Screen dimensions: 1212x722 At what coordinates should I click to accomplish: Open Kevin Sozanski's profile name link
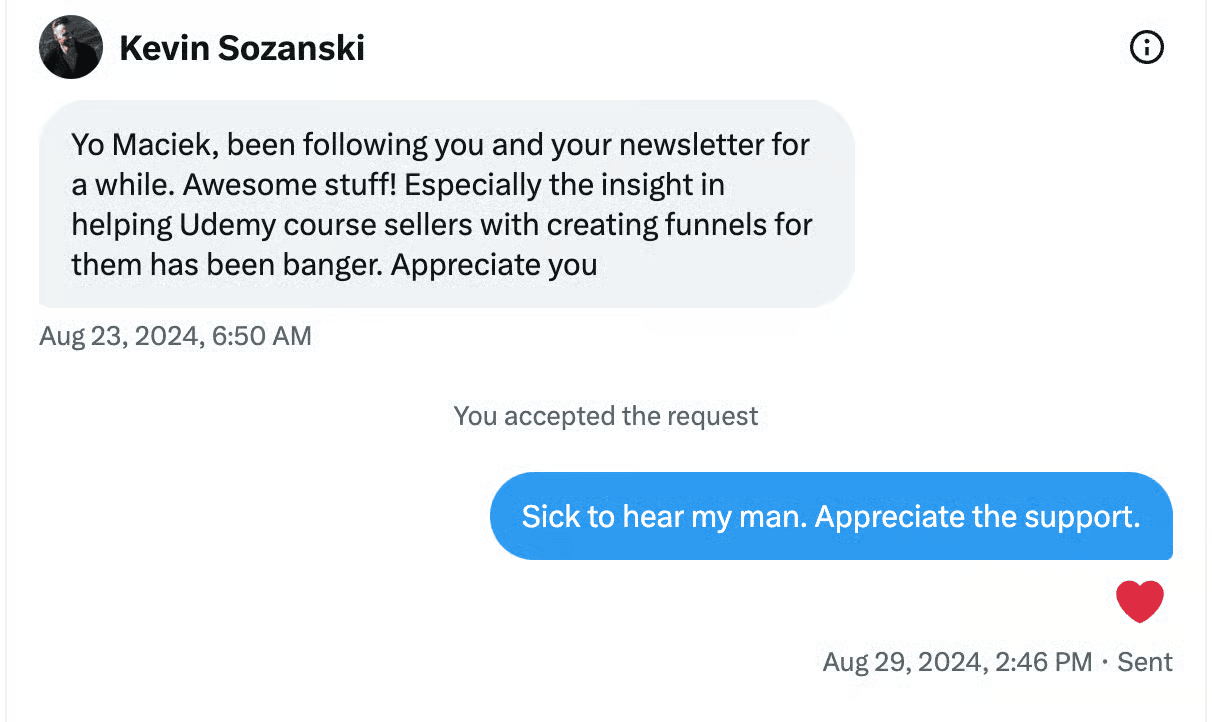[x=241, y=48]
